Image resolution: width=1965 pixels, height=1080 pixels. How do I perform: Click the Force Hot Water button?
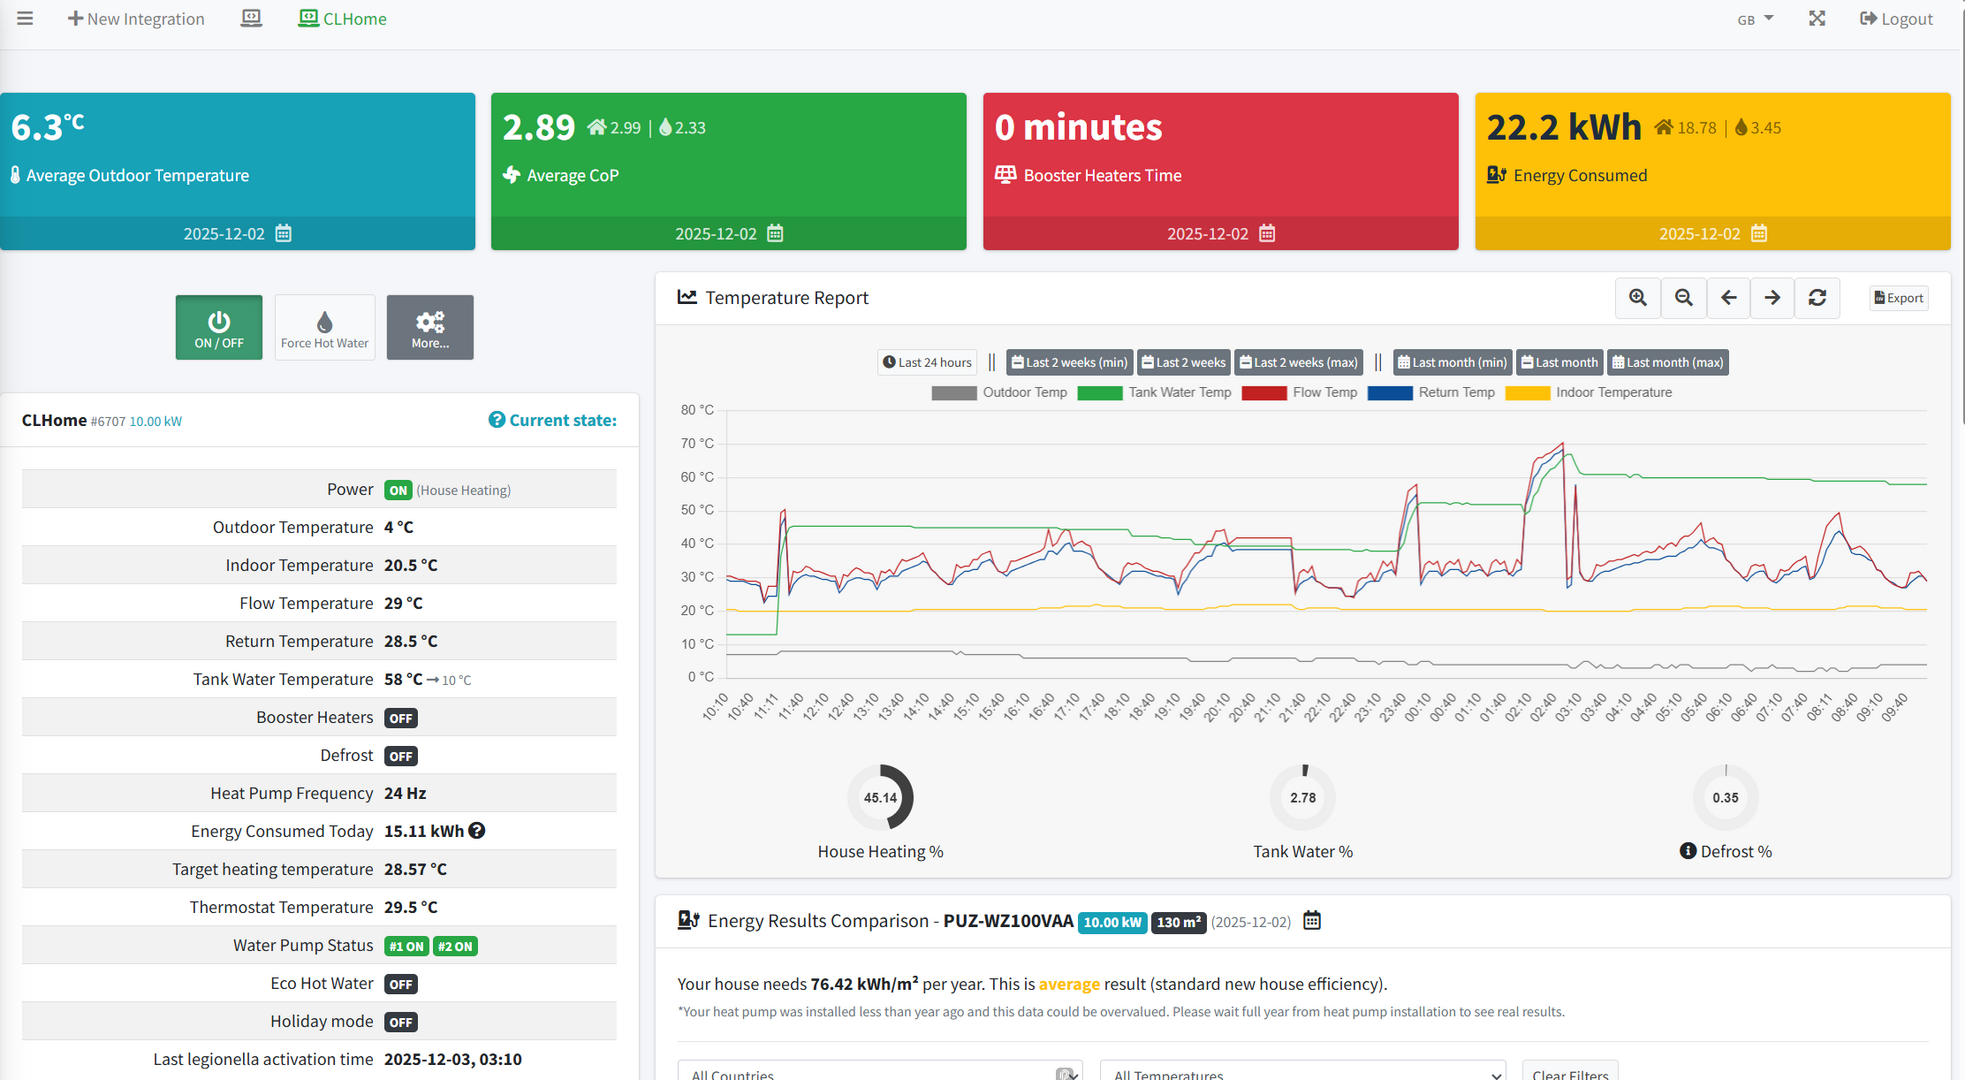point(325,327)
